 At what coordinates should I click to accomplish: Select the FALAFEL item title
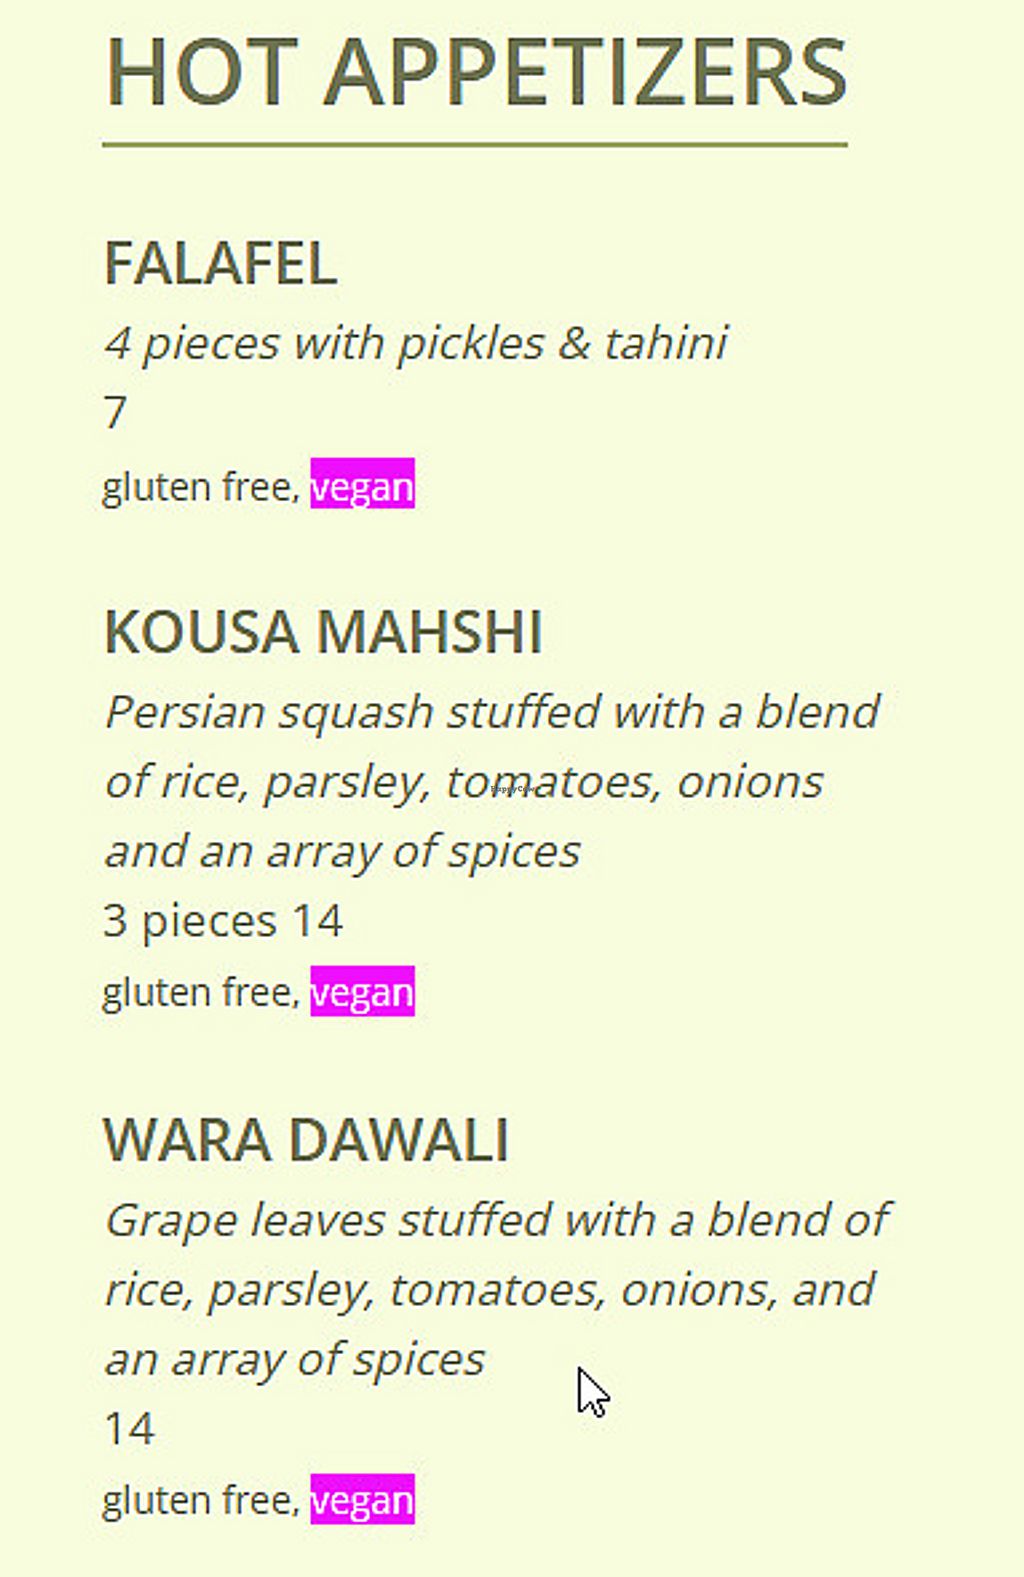[x=220, y=264]
